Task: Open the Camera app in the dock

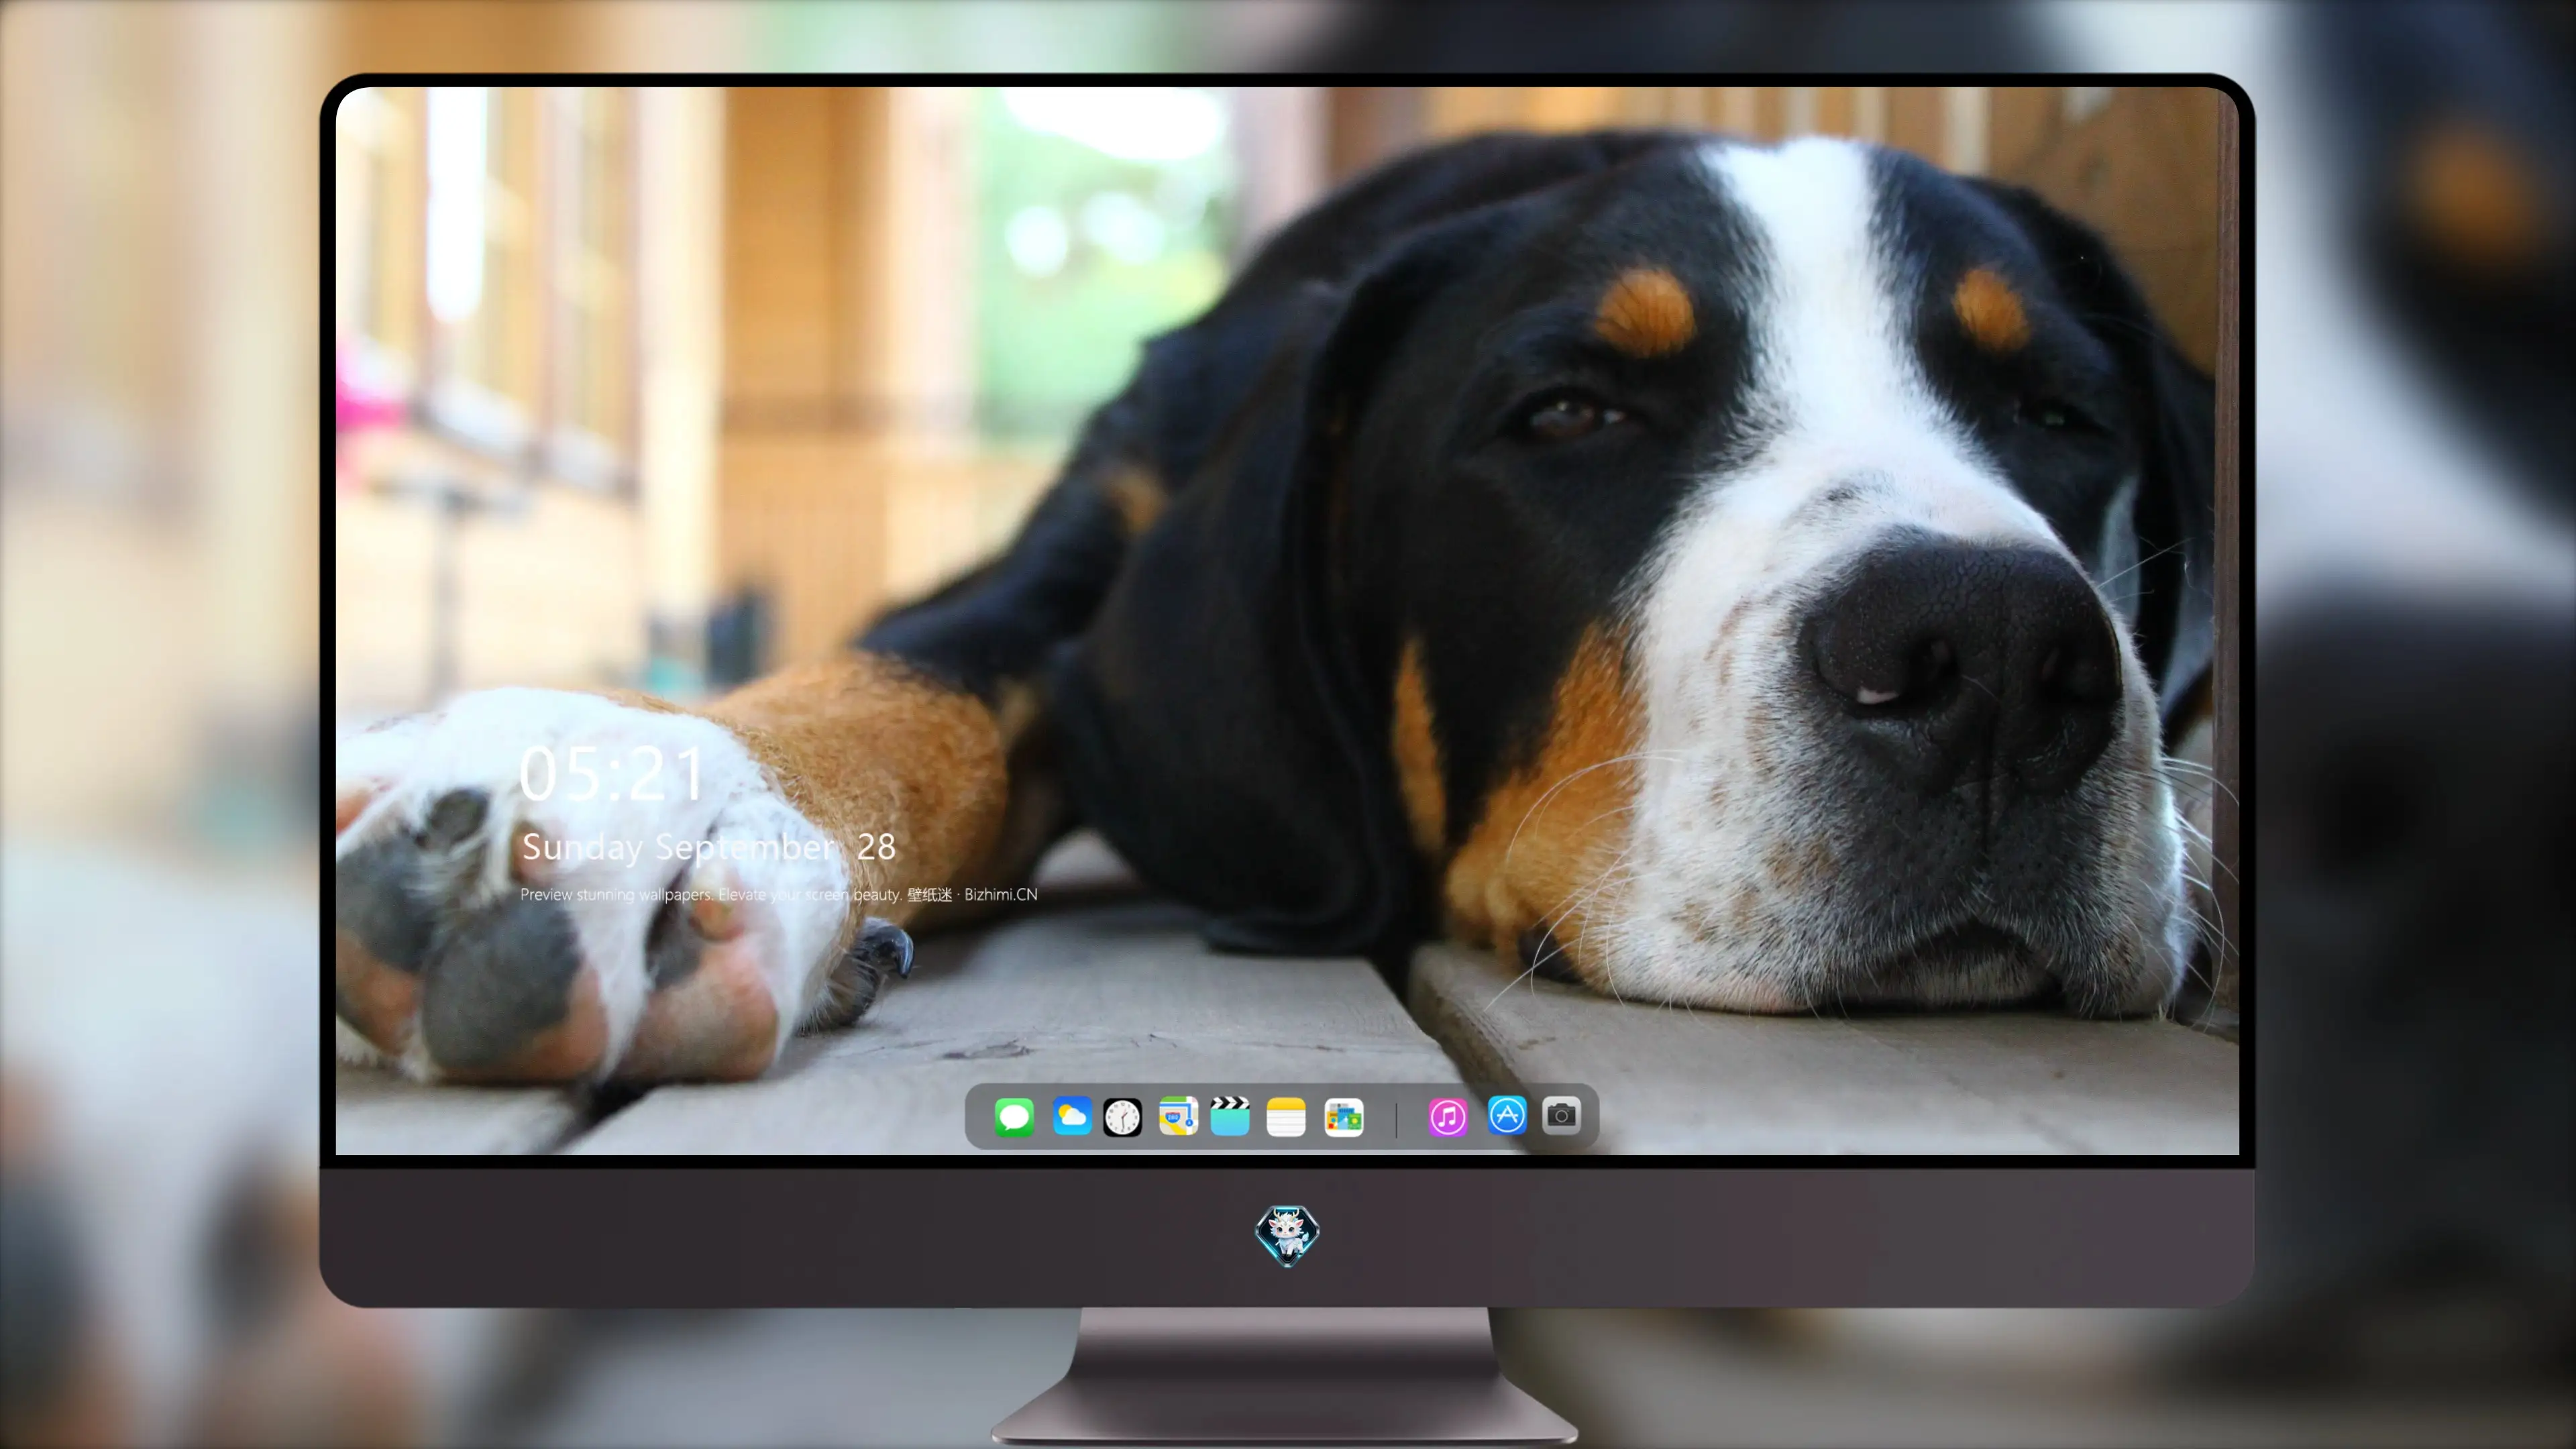Action: [x=1561, y=1115]
